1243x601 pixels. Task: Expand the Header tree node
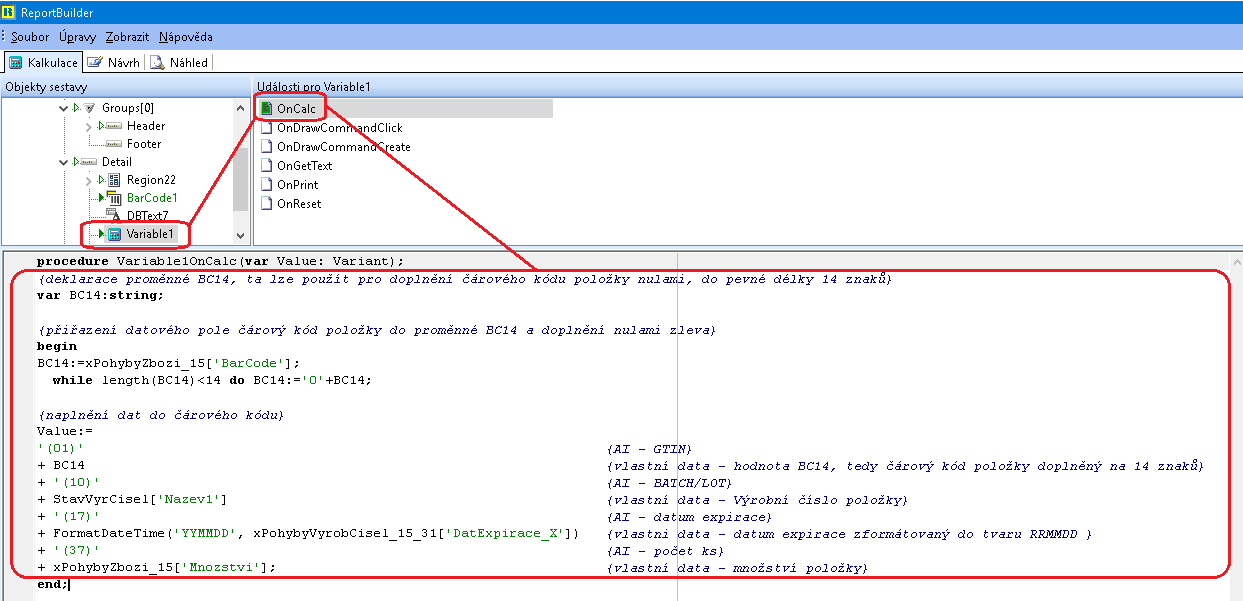[89, 126]
